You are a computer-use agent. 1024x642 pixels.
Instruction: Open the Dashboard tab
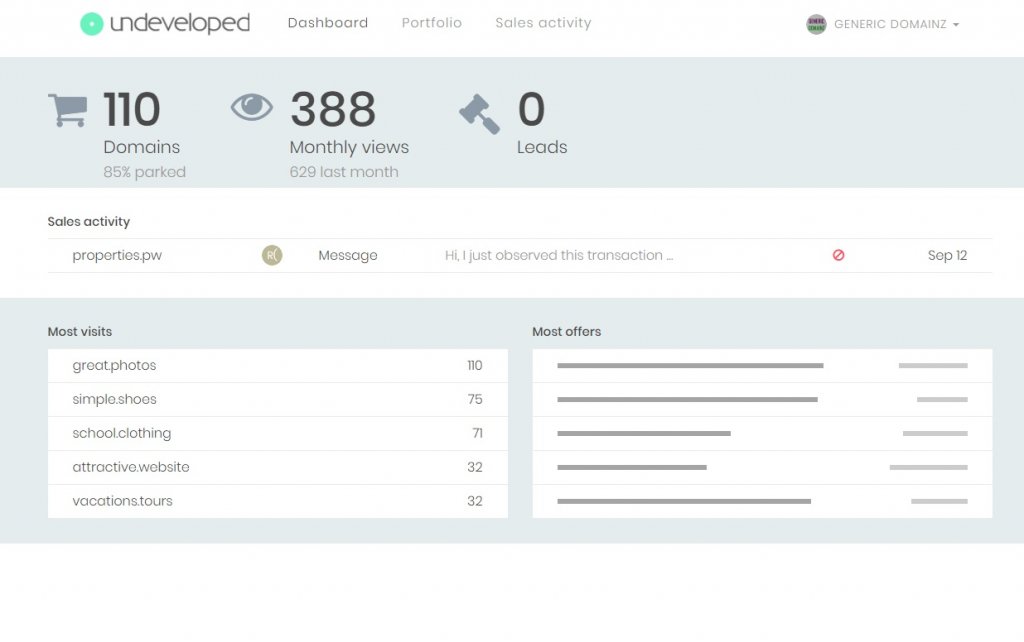point(328,23)
